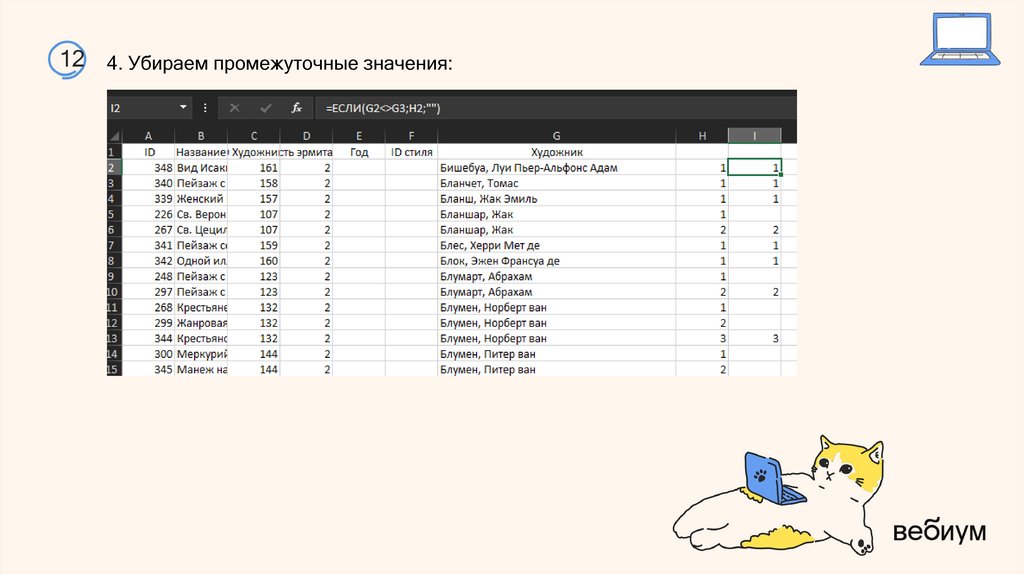
Task: Open the Name Box dropdown arrow
Action: point(183,108)
